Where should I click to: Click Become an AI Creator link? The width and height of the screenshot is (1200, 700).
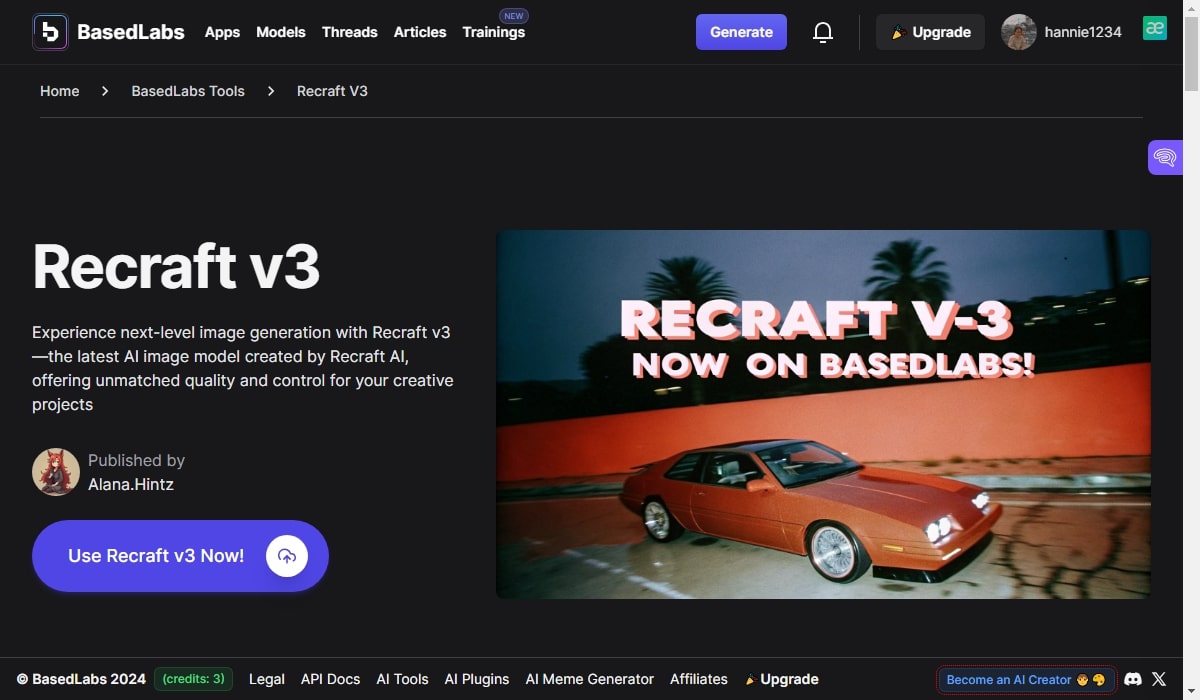coord(1025,680)
